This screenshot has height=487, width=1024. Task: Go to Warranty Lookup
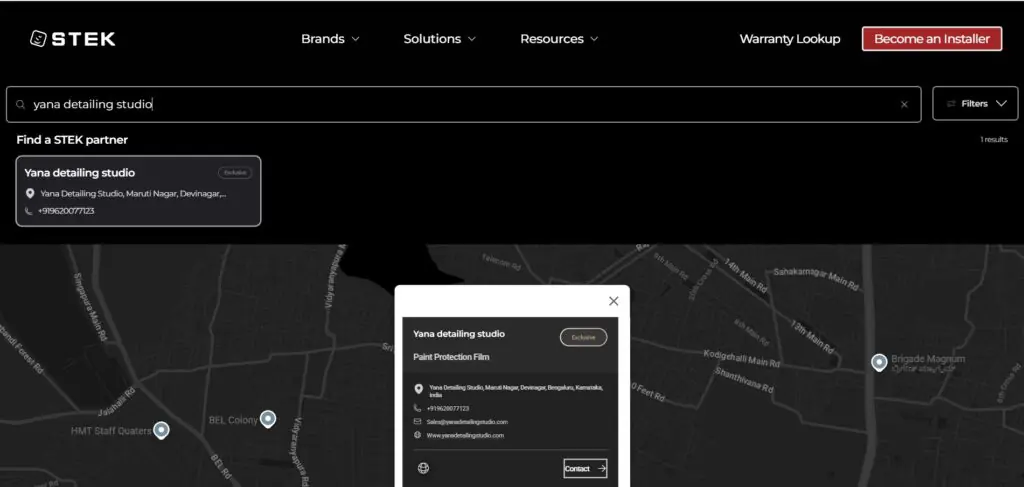[790, 39]
